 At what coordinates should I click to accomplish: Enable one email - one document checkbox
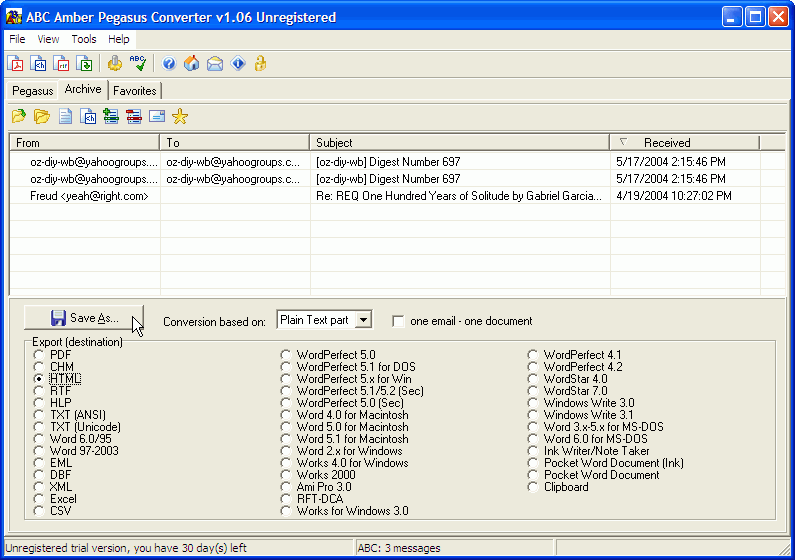coord(399,321)
